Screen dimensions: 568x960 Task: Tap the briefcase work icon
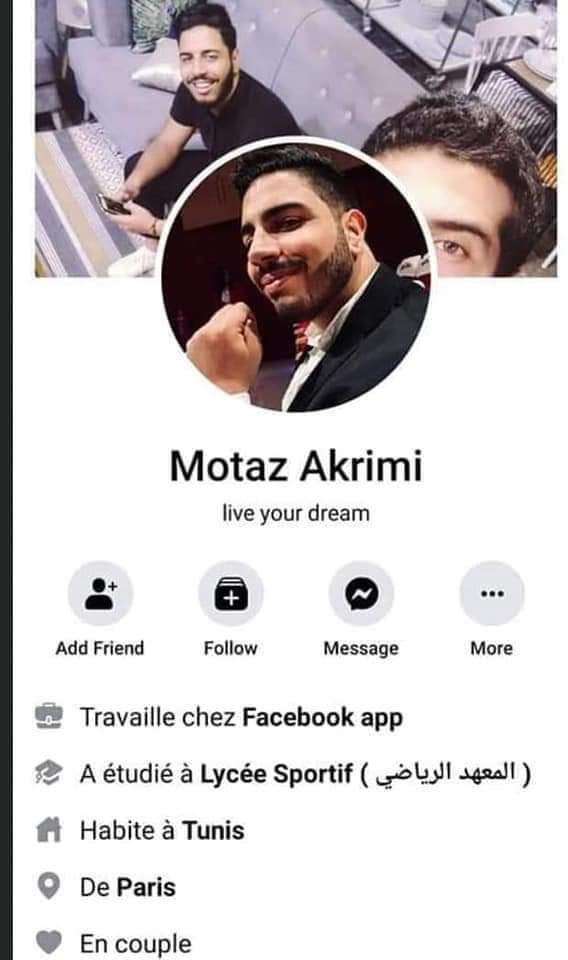pos(49,716)
